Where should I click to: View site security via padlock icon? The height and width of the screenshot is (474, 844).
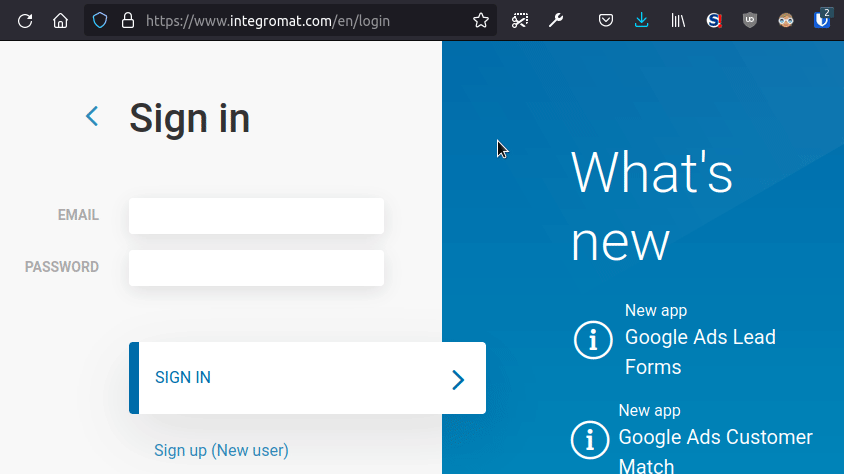(127, 20)
